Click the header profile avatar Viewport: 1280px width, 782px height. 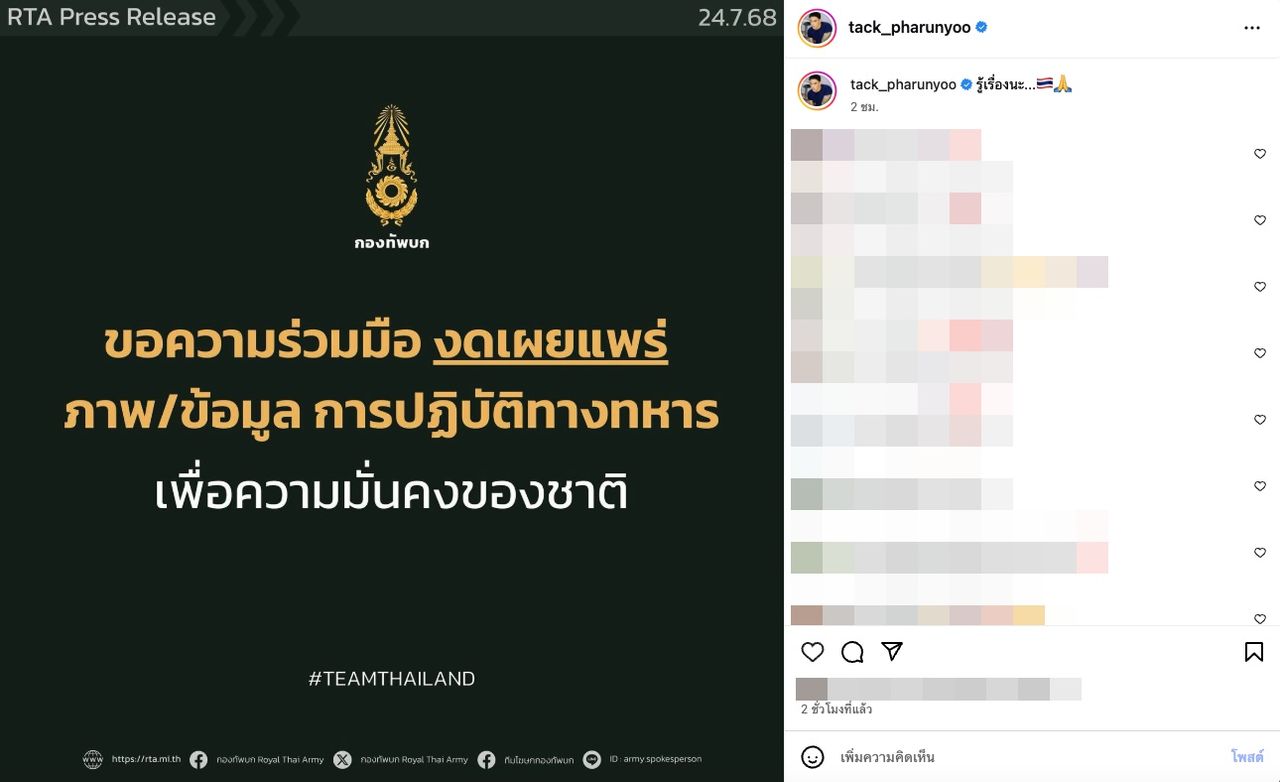817,28
